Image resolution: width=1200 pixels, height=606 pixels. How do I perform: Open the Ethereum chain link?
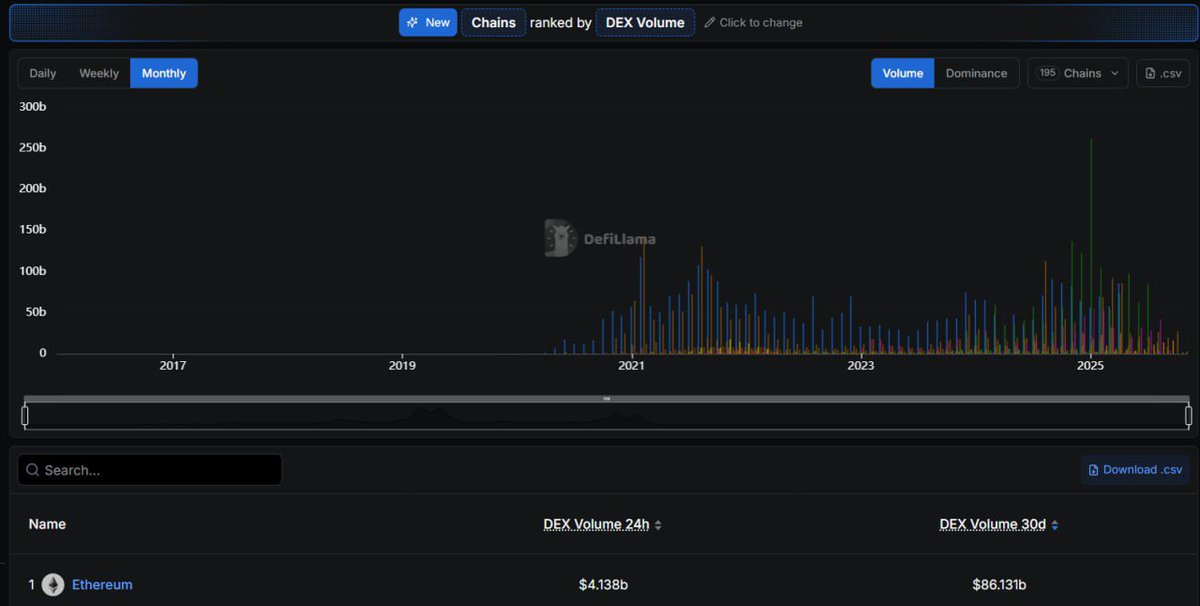(102, 585)
